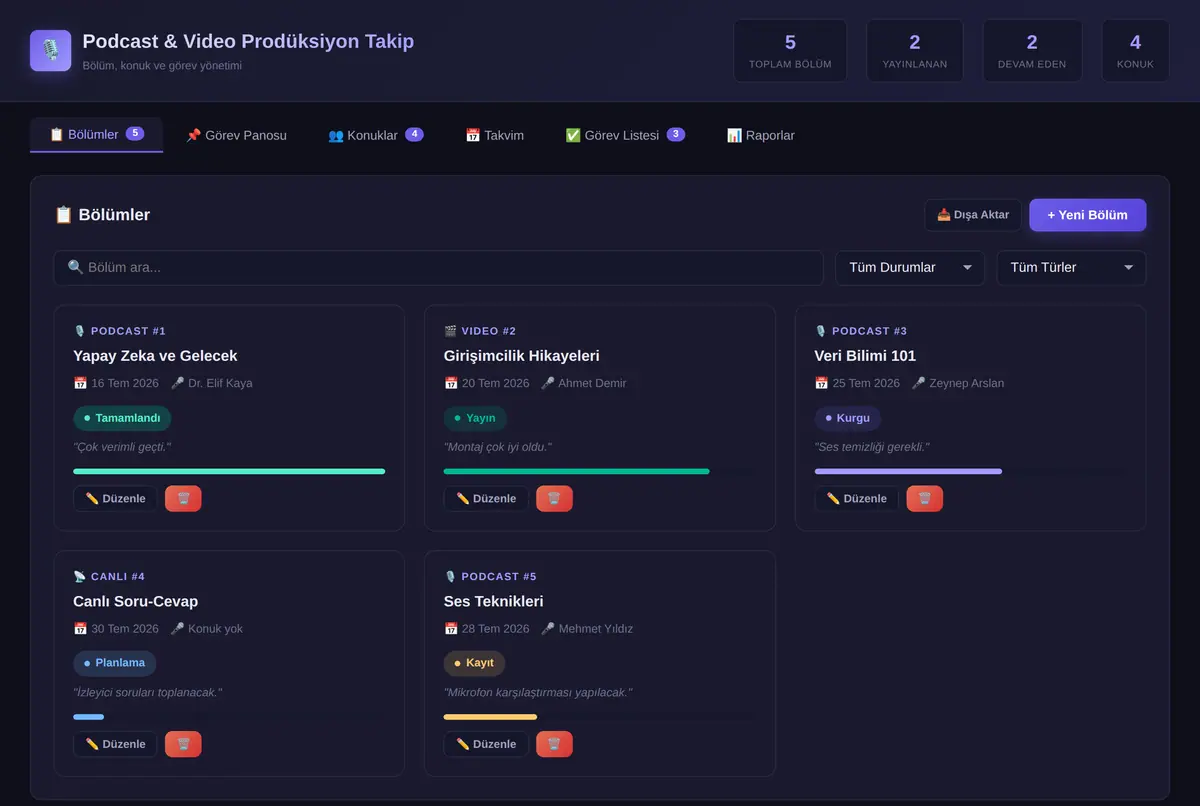Click the Tamamlandı status badge

point(122,418)
